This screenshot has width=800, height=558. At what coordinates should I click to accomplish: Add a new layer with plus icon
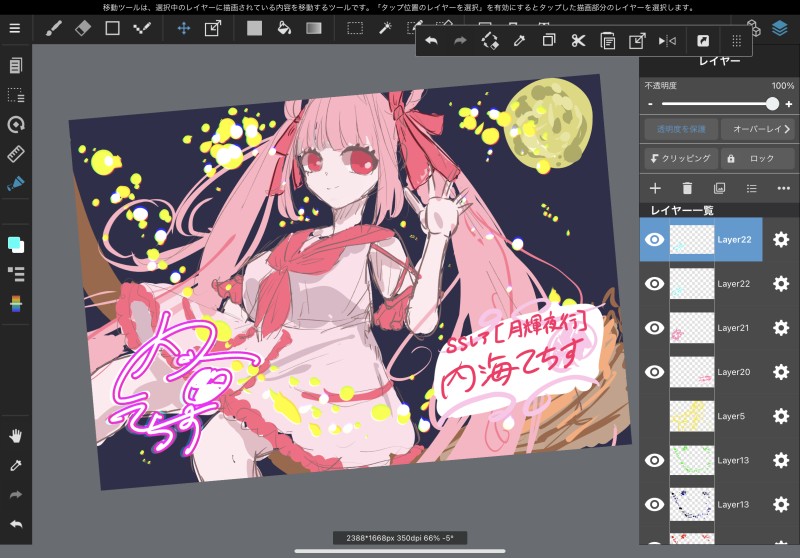click(655, 189)
